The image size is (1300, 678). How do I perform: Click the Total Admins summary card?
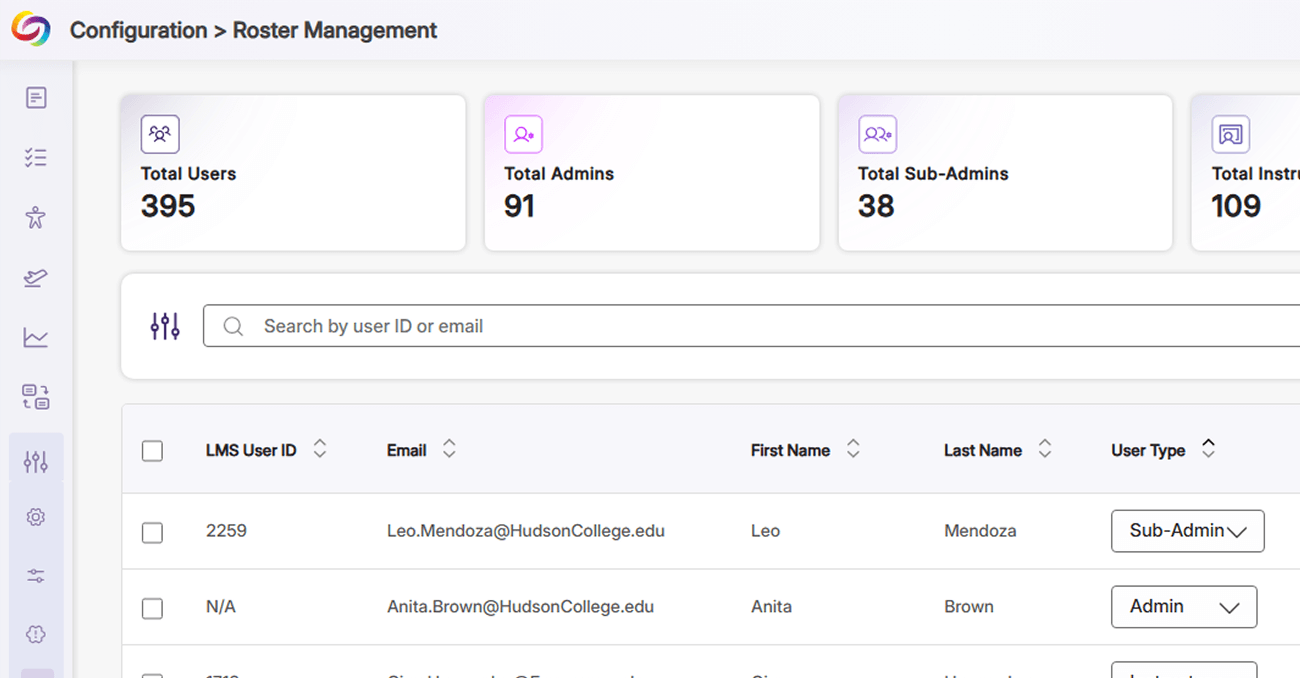(x=651, y=173)
